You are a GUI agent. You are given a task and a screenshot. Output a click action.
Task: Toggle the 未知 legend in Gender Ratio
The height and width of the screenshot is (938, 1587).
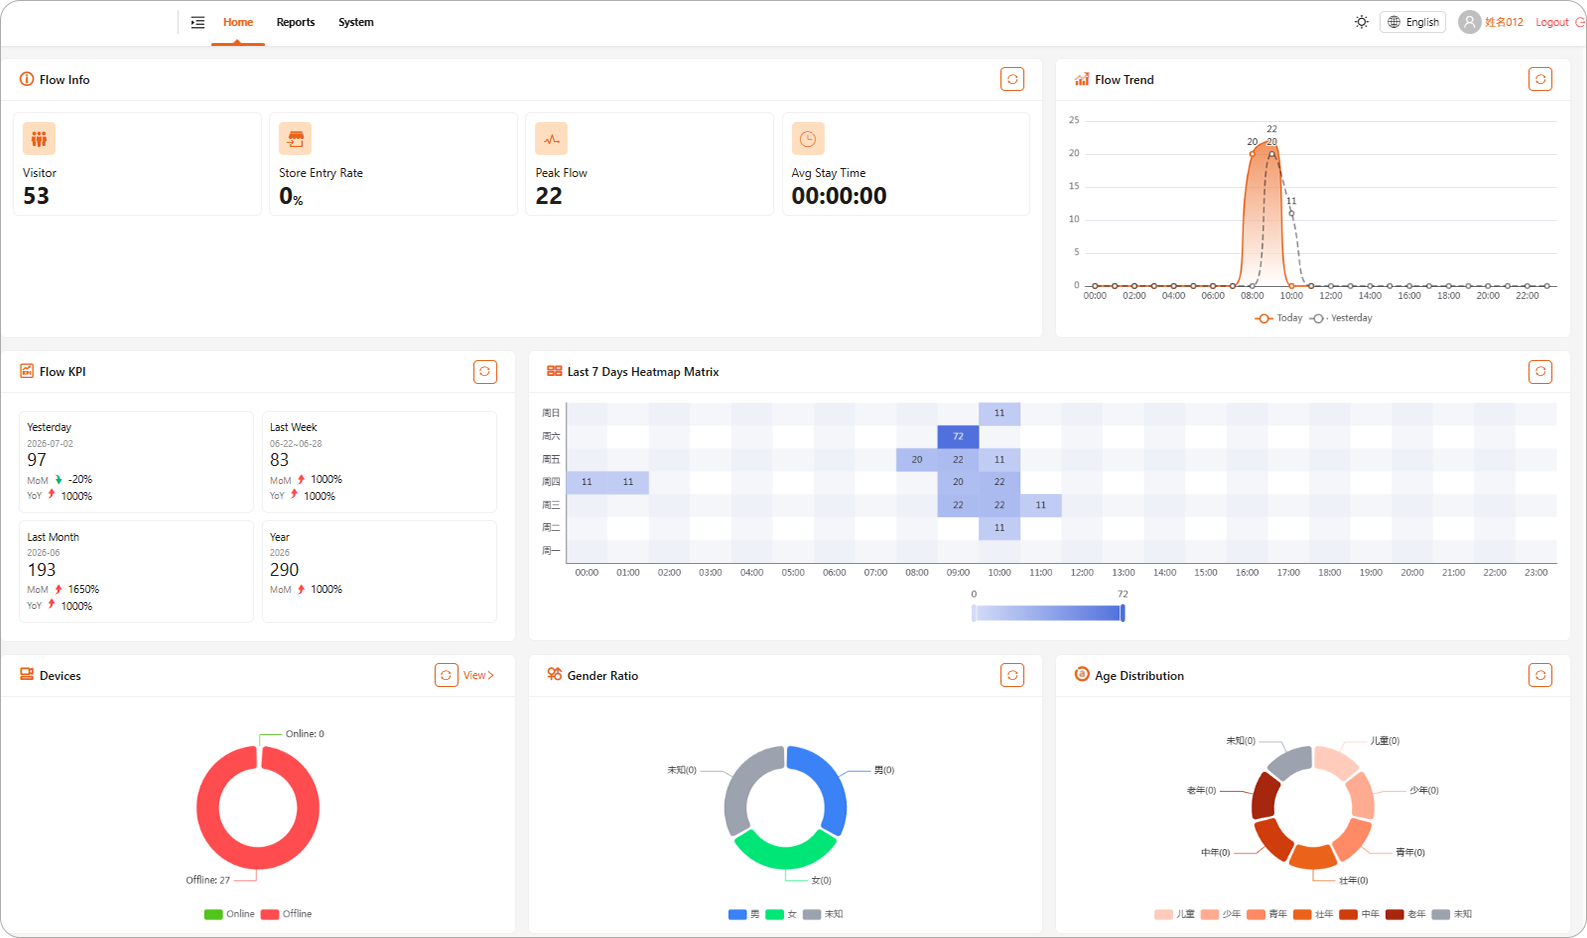pos(823,914)
